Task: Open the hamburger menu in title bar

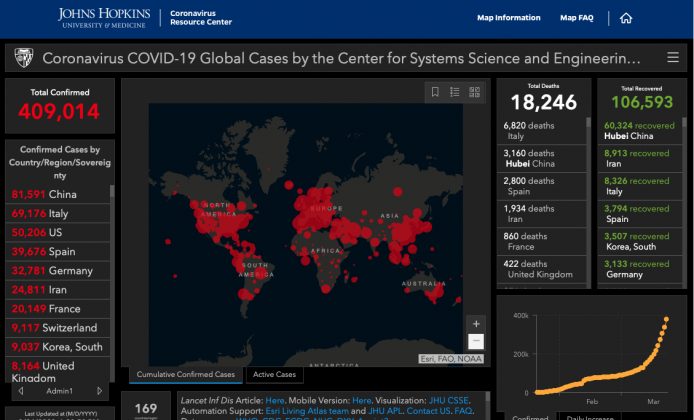Action: (673, 57)
